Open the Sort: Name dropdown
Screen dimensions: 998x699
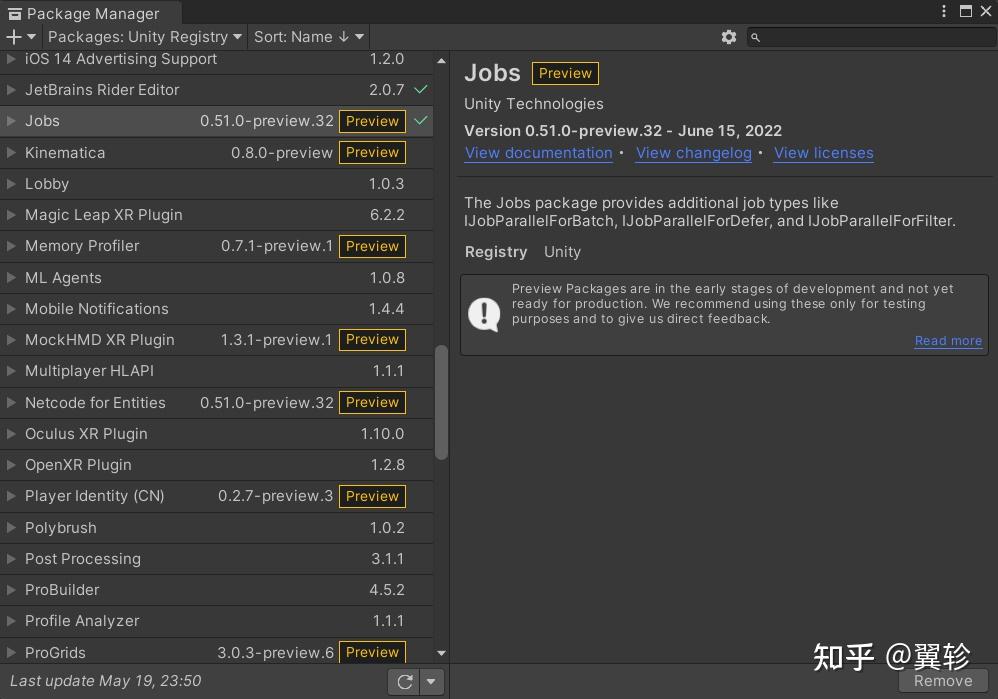307,37
